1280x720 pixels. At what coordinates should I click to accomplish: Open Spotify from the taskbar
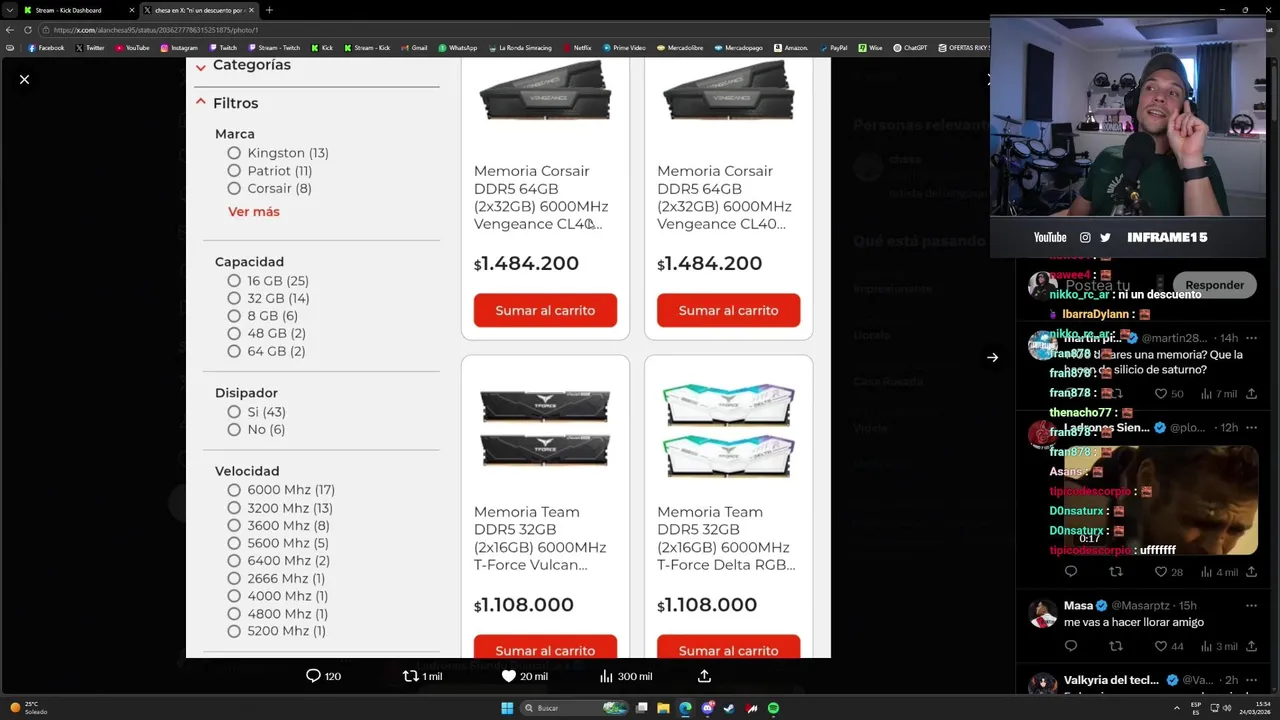(774, 708)
